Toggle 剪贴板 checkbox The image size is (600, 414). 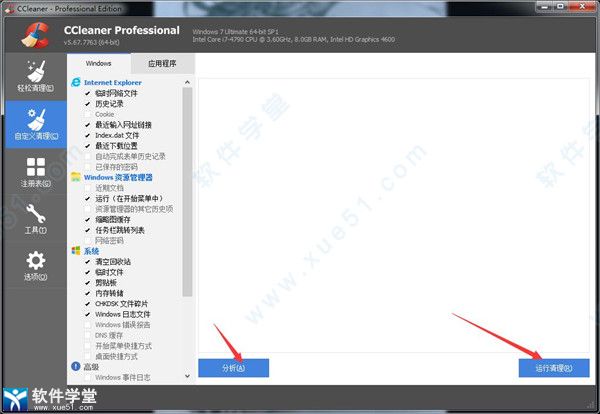[88, 282]
